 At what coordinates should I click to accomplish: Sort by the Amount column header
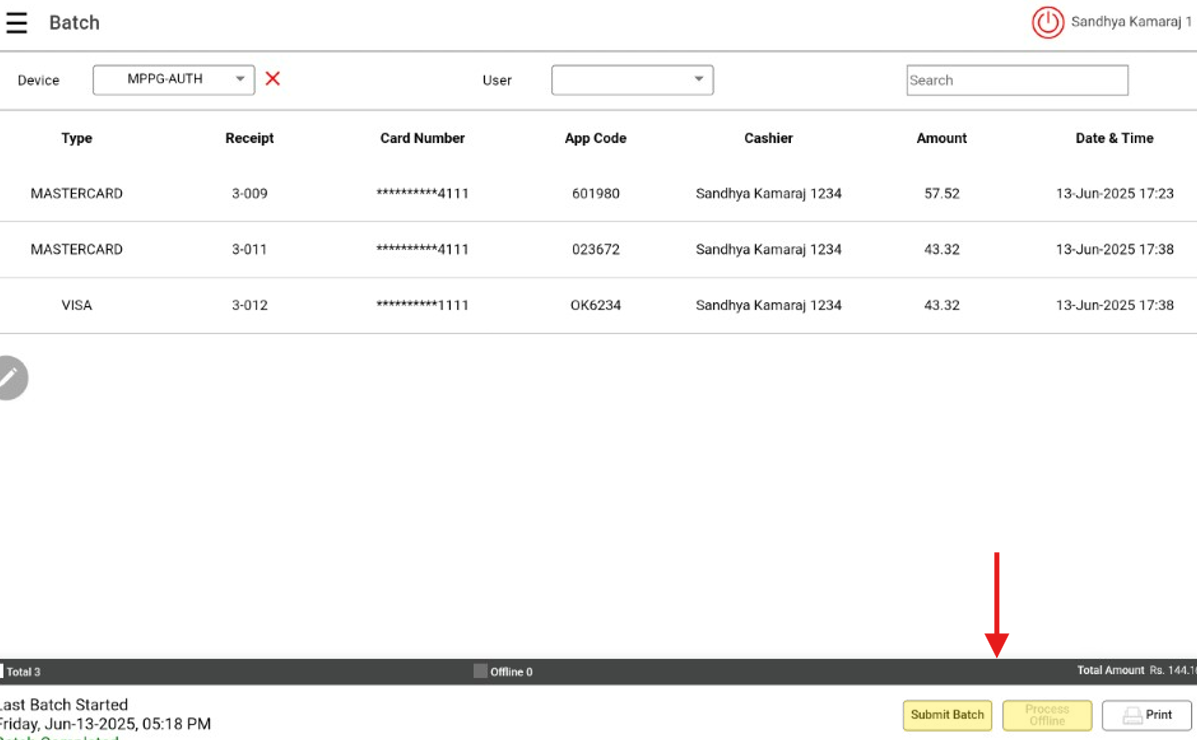pos(941,138)
